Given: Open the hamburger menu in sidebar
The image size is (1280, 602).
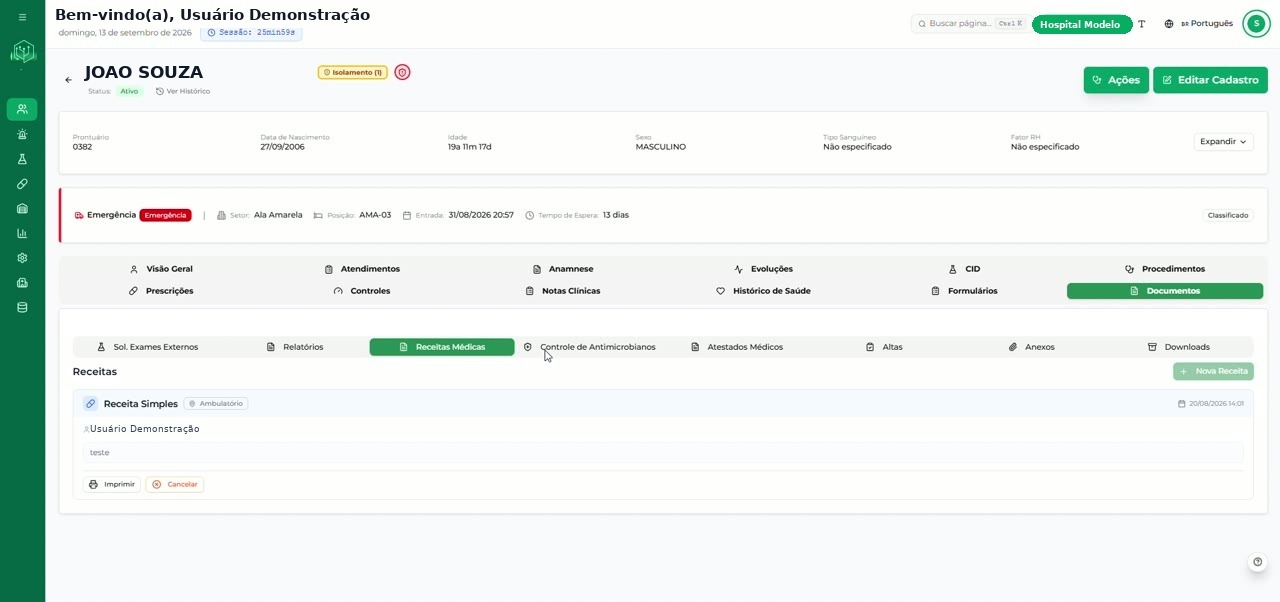Looking at the screenshot, I should pyautogui.click(x=22, y=17).
